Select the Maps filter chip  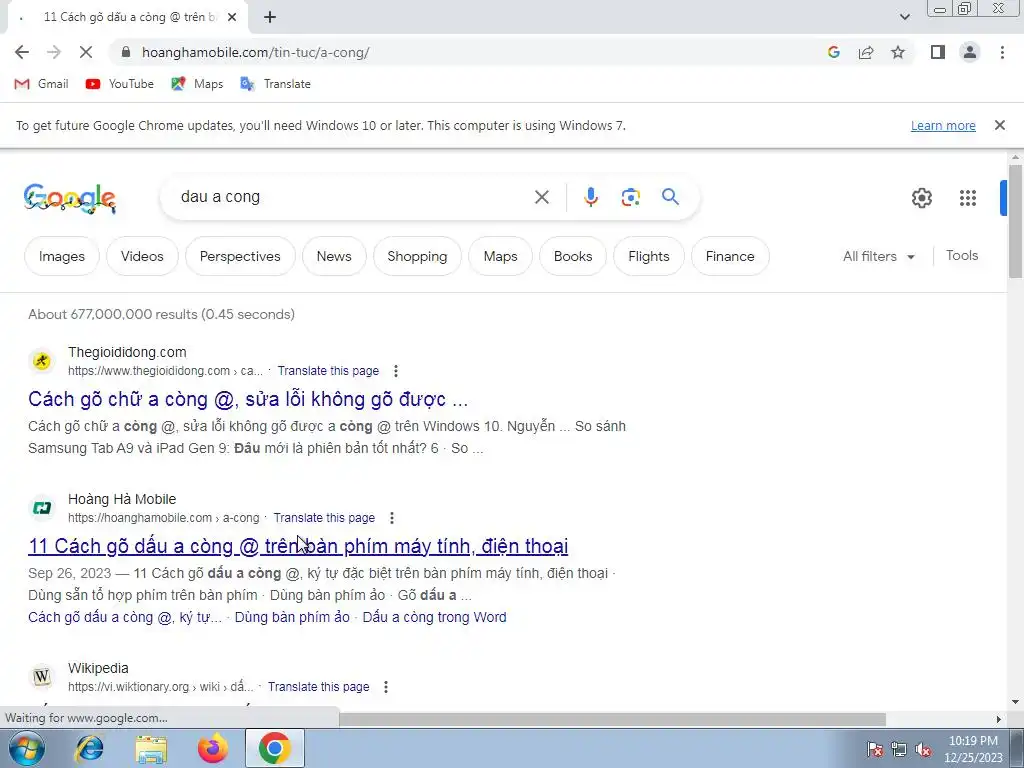click(x=501, y=256)
